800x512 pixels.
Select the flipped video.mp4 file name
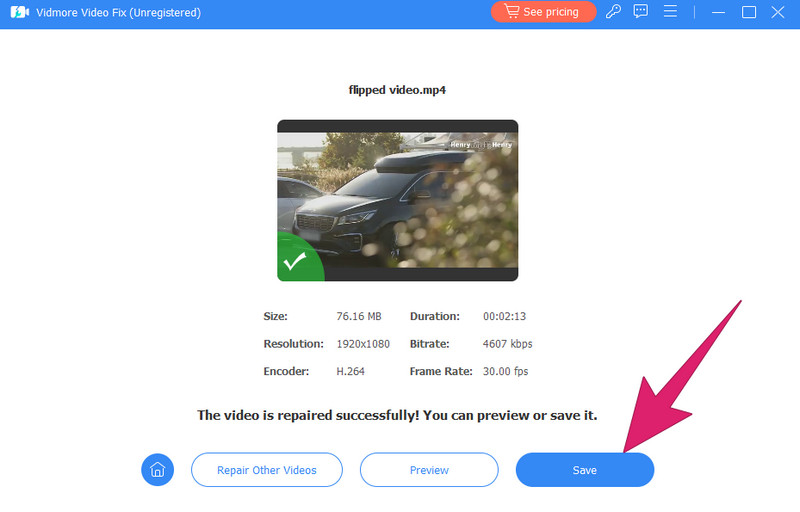[397, 90]
